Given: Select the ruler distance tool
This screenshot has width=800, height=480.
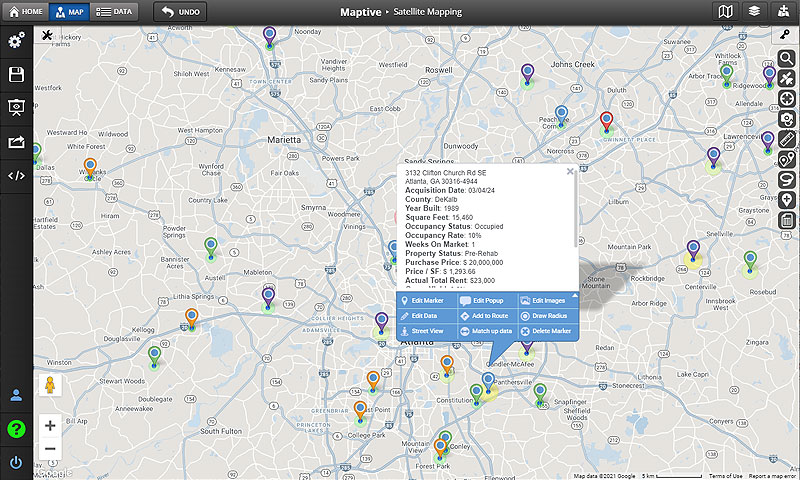Looking at the screenshot, I should pyautogui.click(x=787, y=139).
